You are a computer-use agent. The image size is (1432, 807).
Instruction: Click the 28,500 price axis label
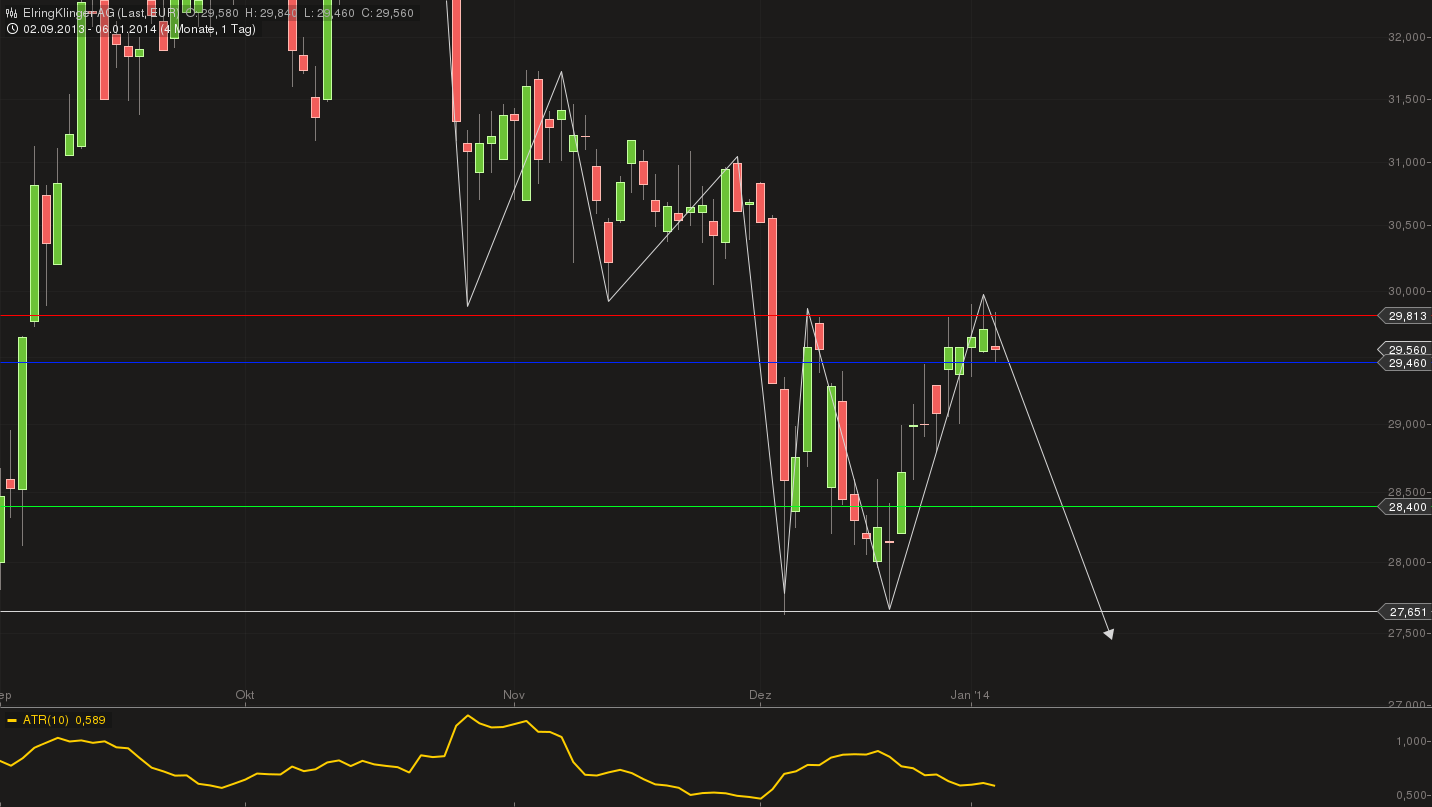pos(1408,492)
